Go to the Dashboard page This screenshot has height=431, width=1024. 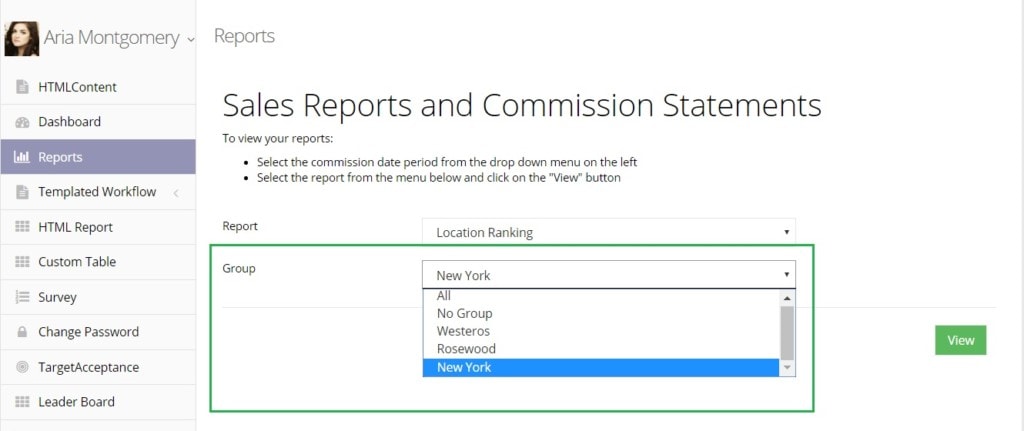click(x=98, y=122)
